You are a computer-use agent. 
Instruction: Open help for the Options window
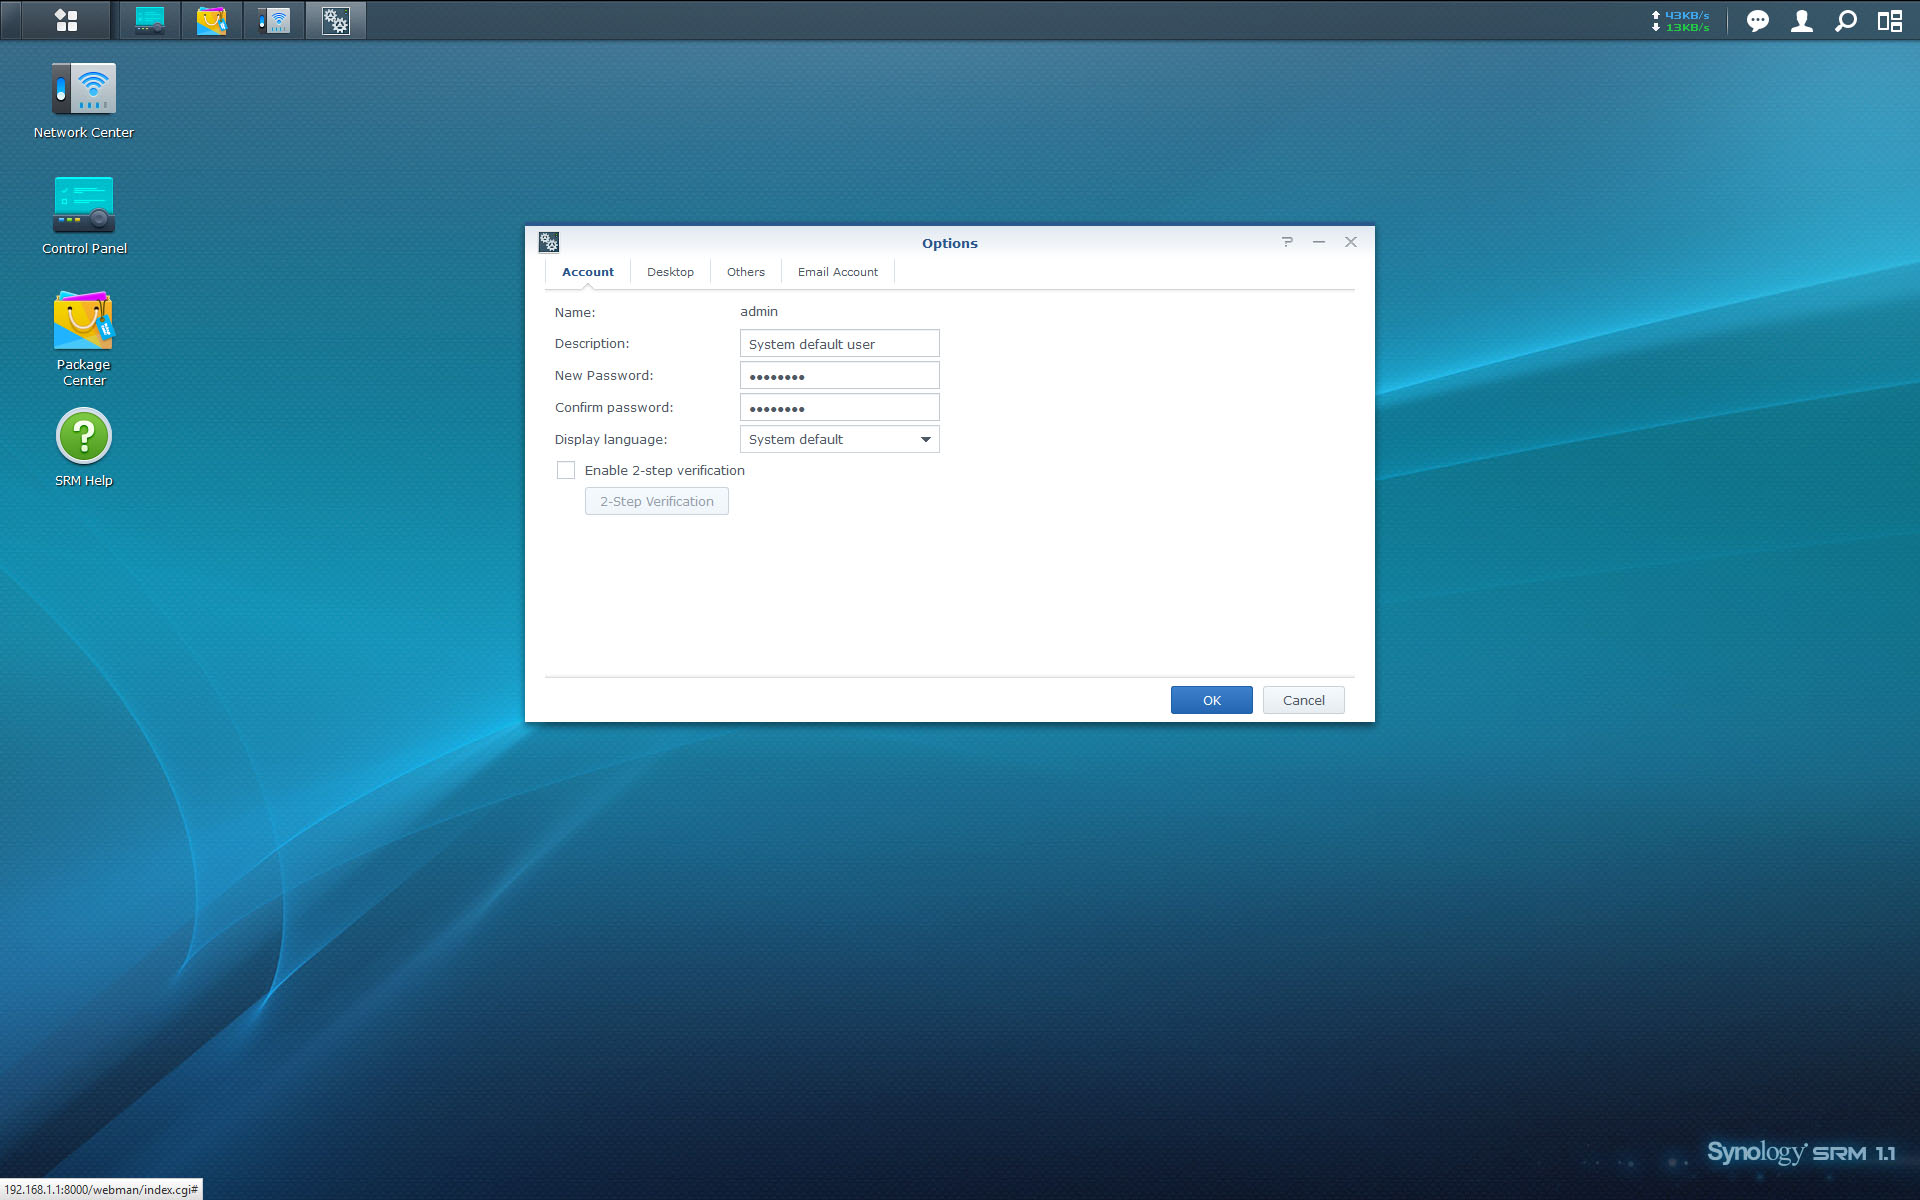[1287, 242]
